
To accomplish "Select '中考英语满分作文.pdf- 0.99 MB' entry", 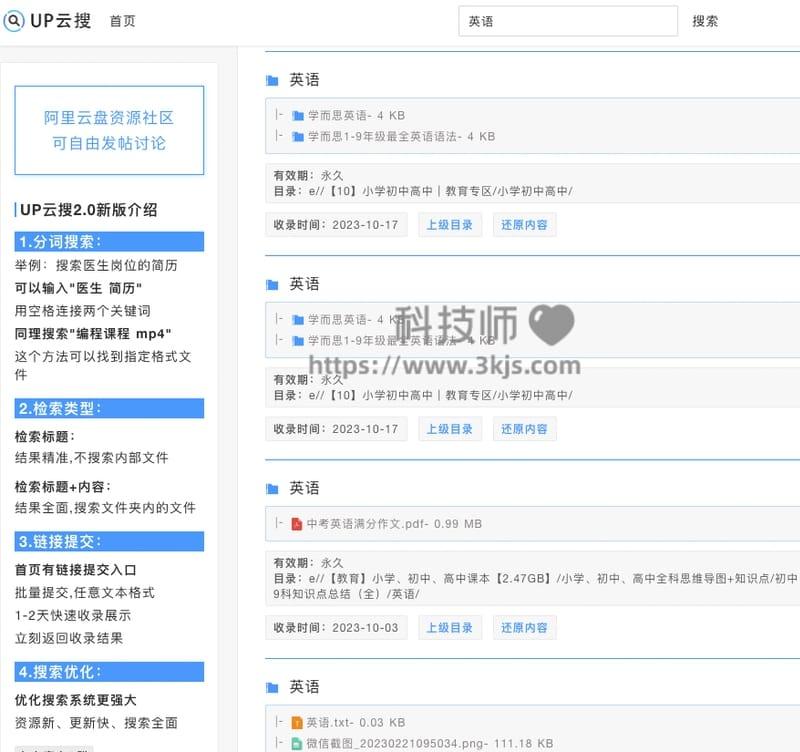I will (394, 524).
